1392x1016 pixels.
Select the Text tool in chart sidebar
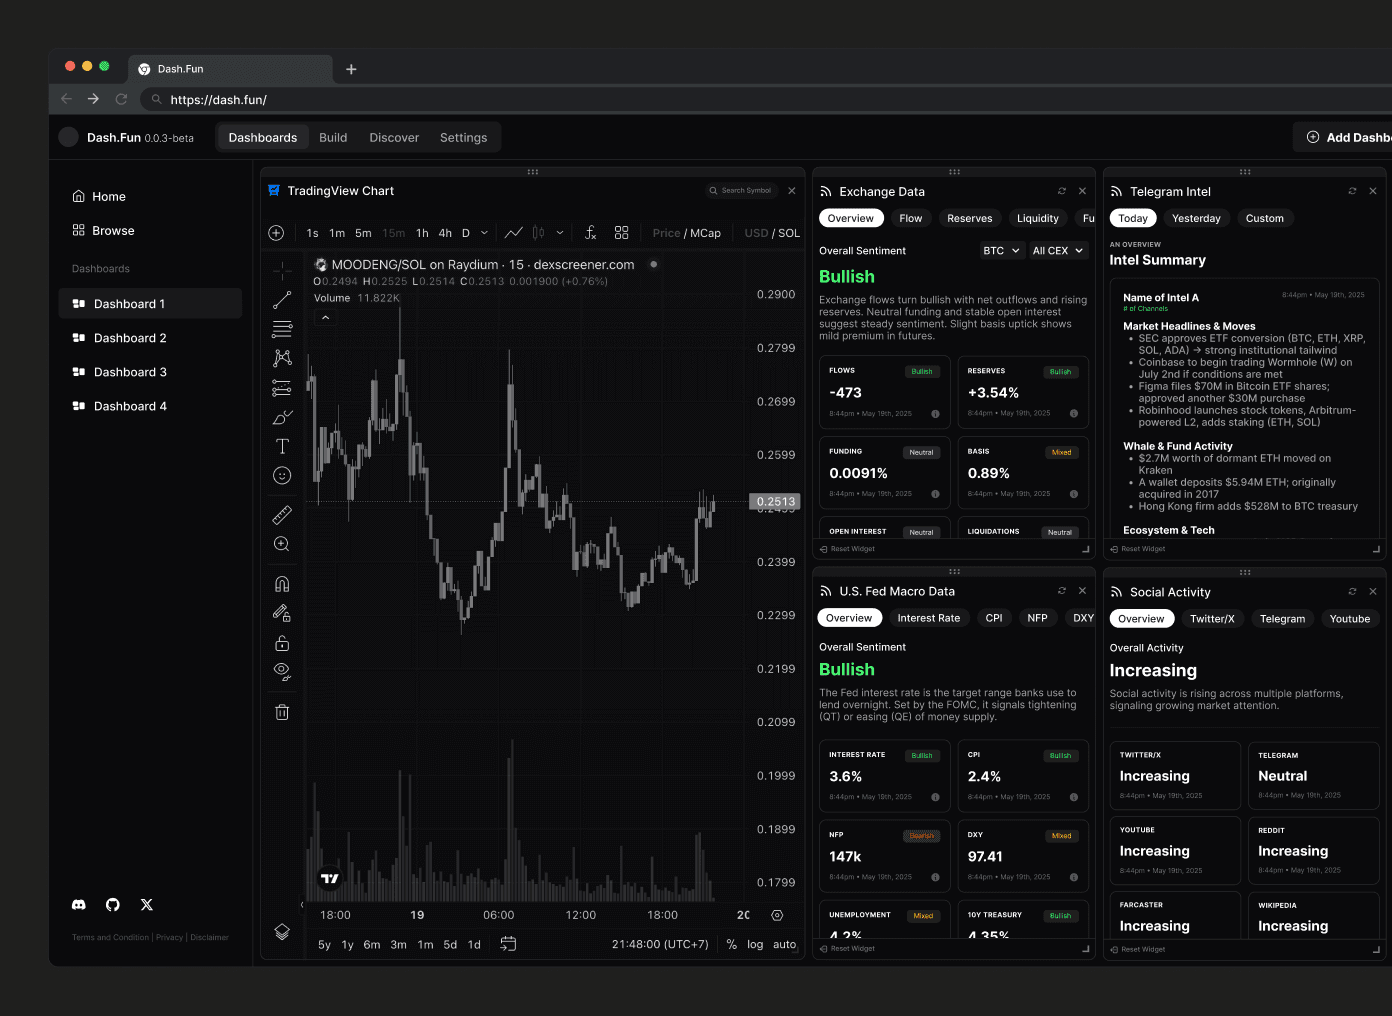pos(282,446)
